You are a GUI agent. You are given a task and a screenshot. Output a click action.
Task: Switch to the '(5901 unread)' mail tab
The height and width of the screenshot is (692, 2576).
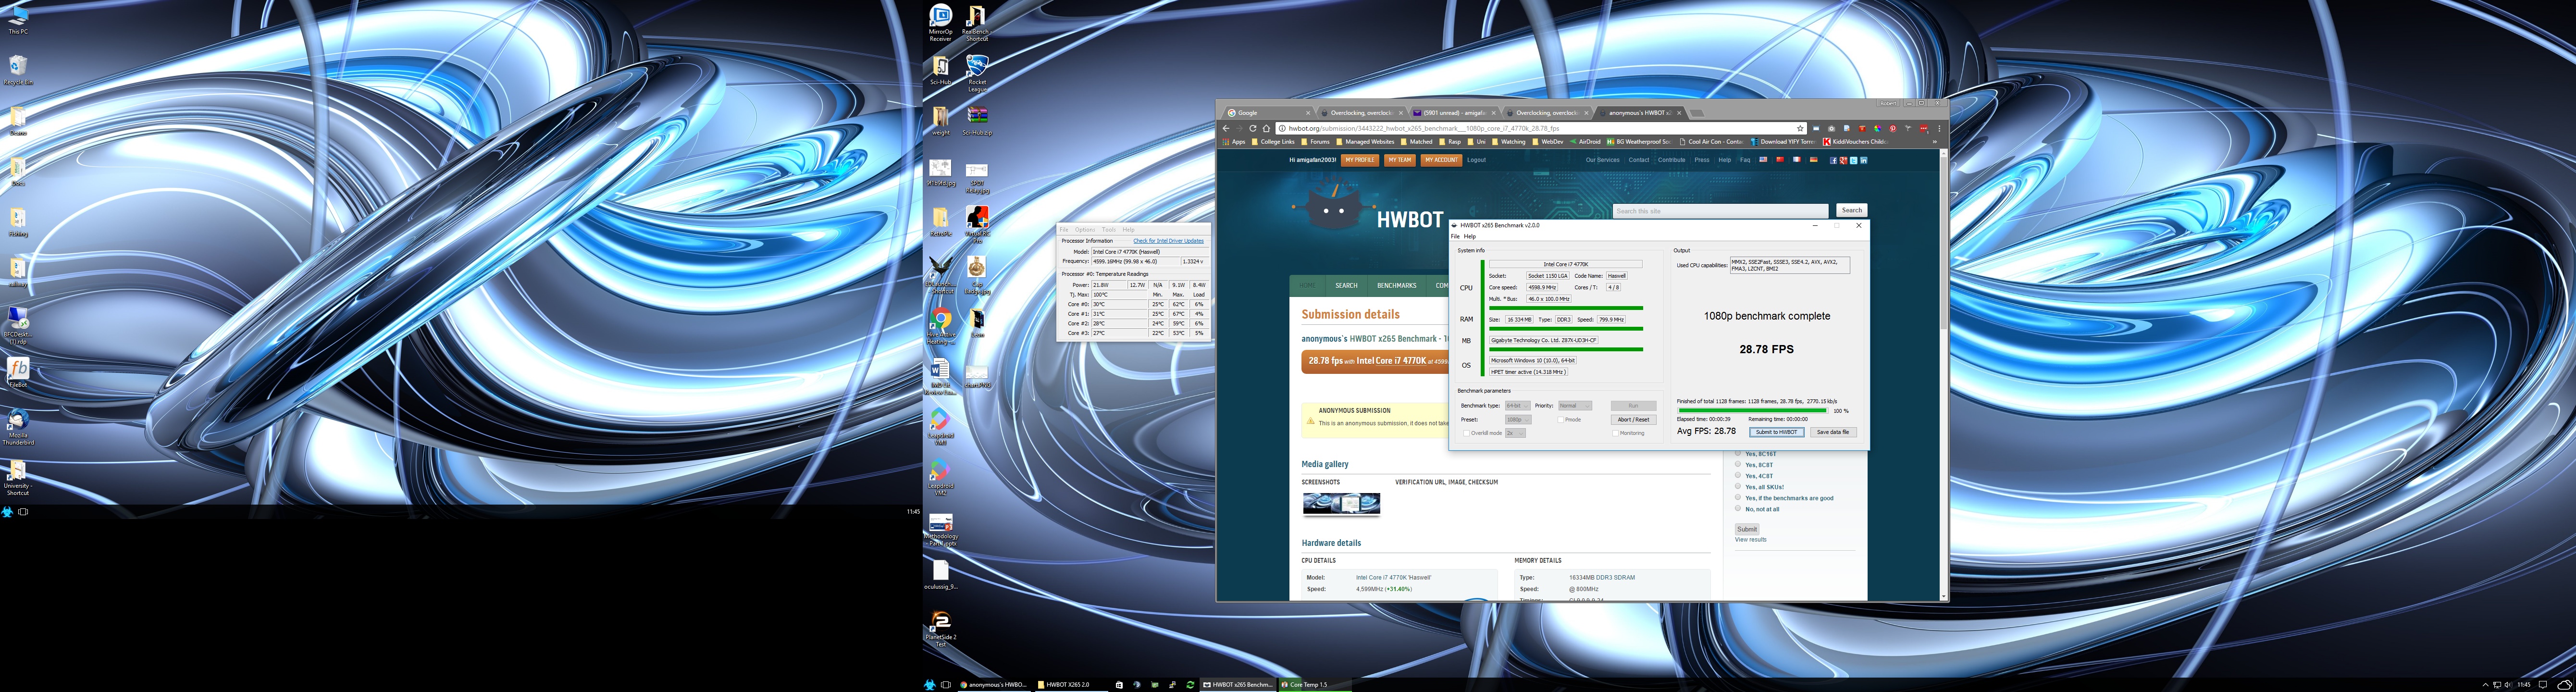[x=1455, y=113]
